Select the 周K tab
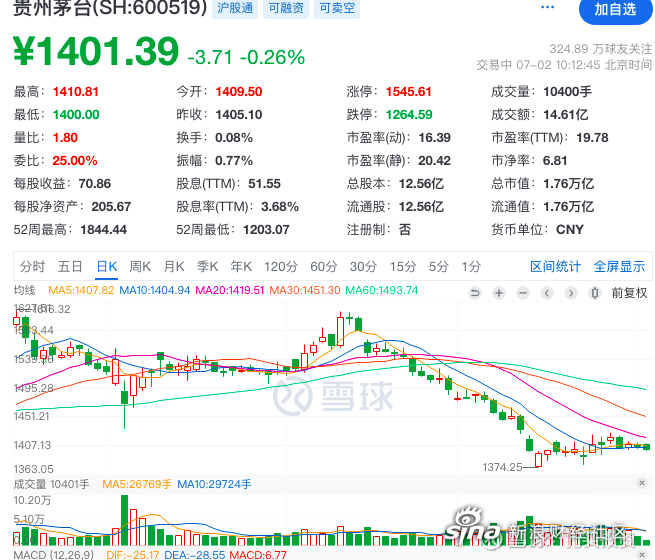Screen dimensions: 655x560 point(140,266)
